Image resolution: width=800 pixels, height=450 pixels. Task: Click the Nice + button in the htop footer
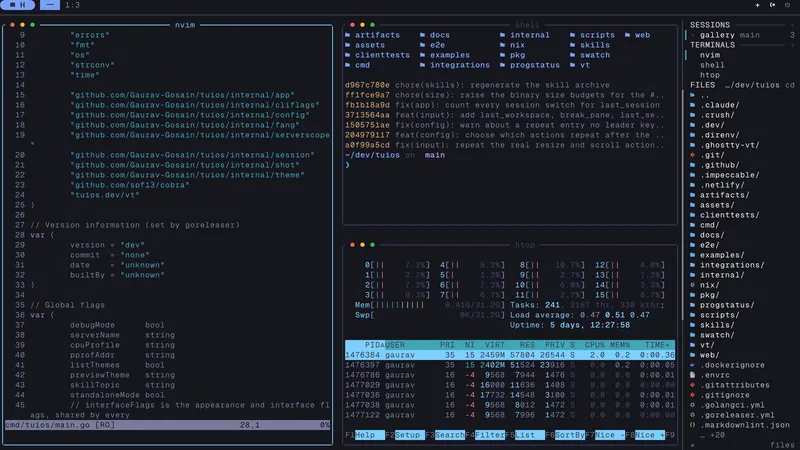coord(649,435)
